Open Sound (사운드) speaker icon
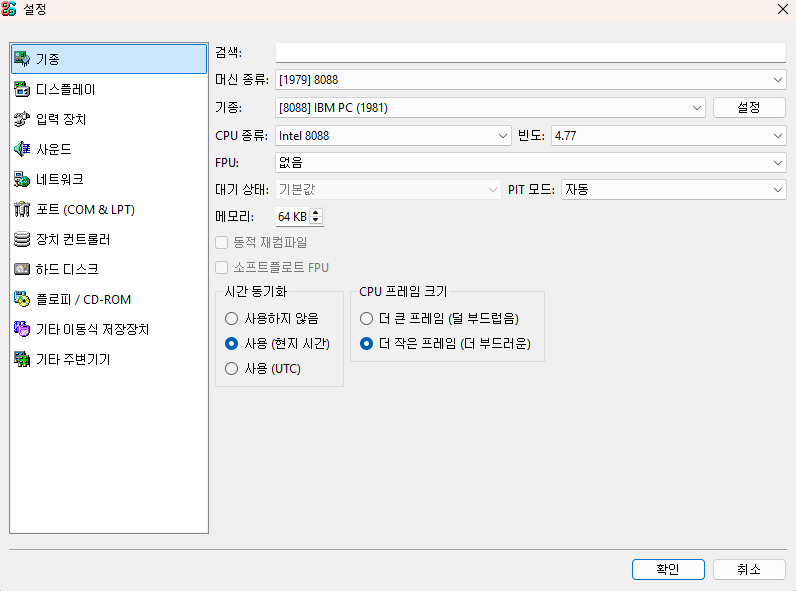The image size is (796, 591). [21, 149]
